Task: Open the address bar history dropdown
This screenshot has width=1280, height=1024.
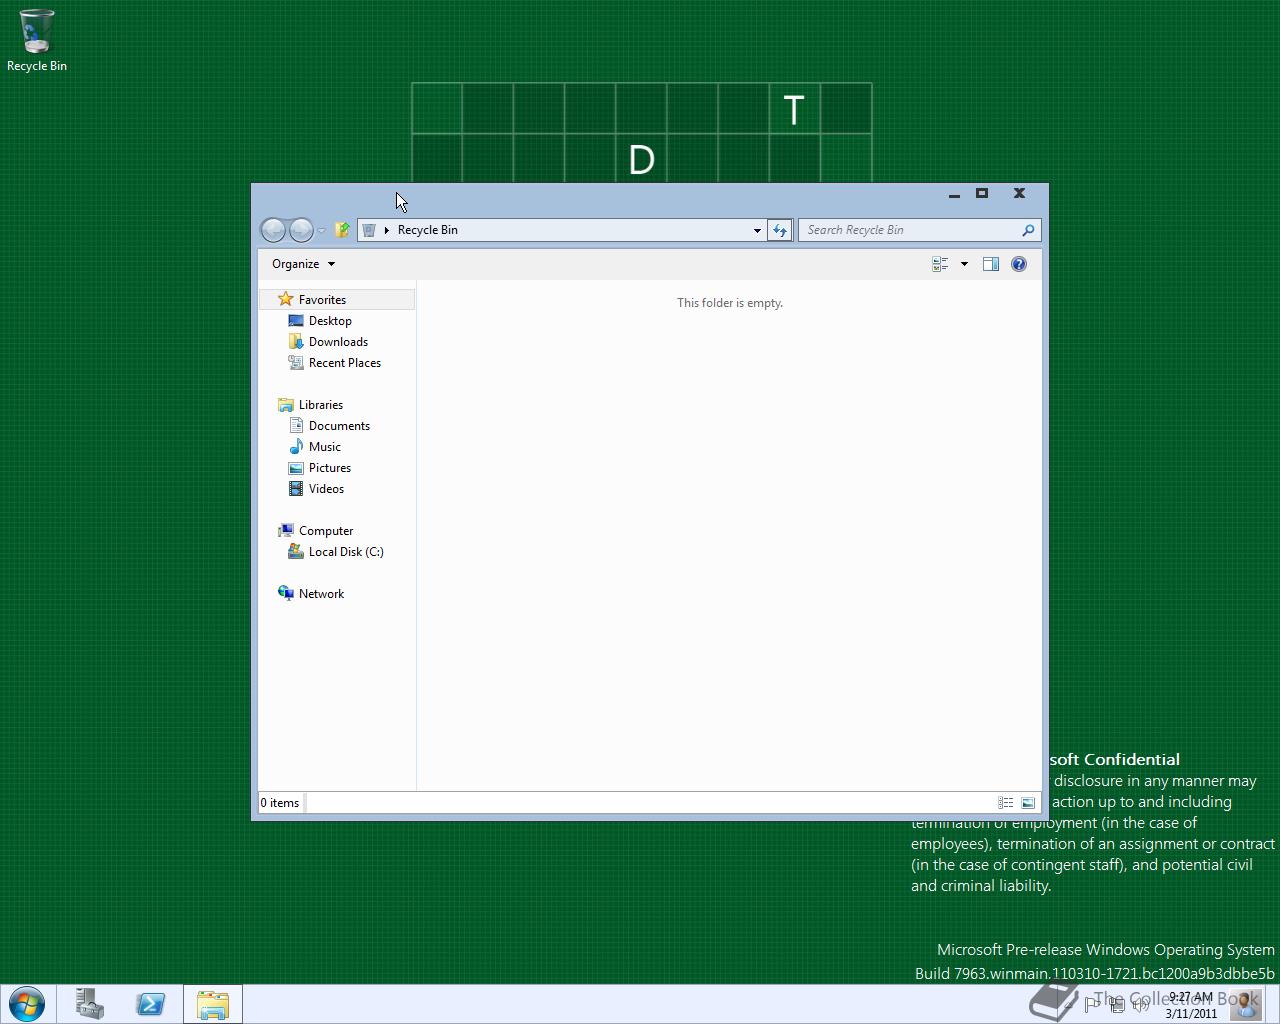Action: coord(757,230)
